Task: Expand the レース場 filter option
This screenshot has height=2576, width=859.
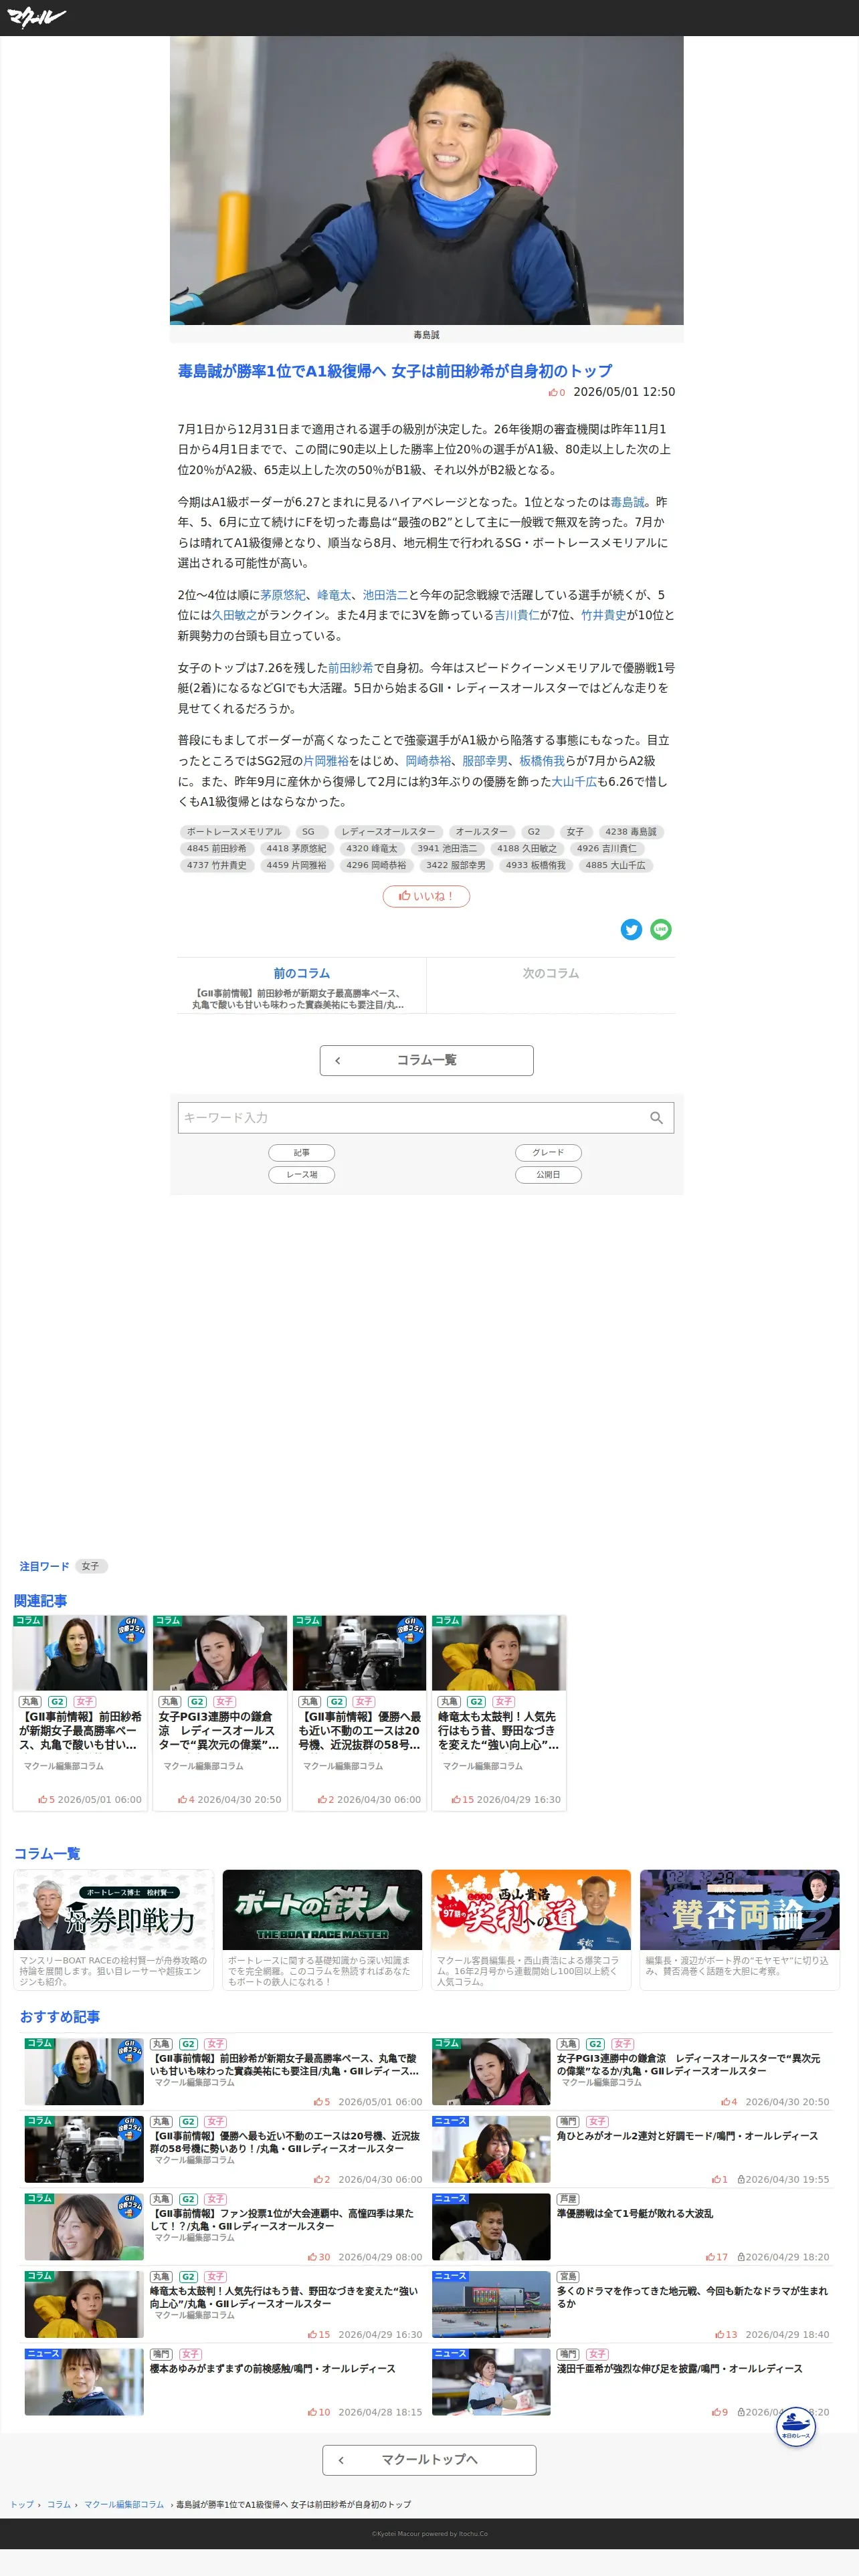Action: tap(301, 1175)
